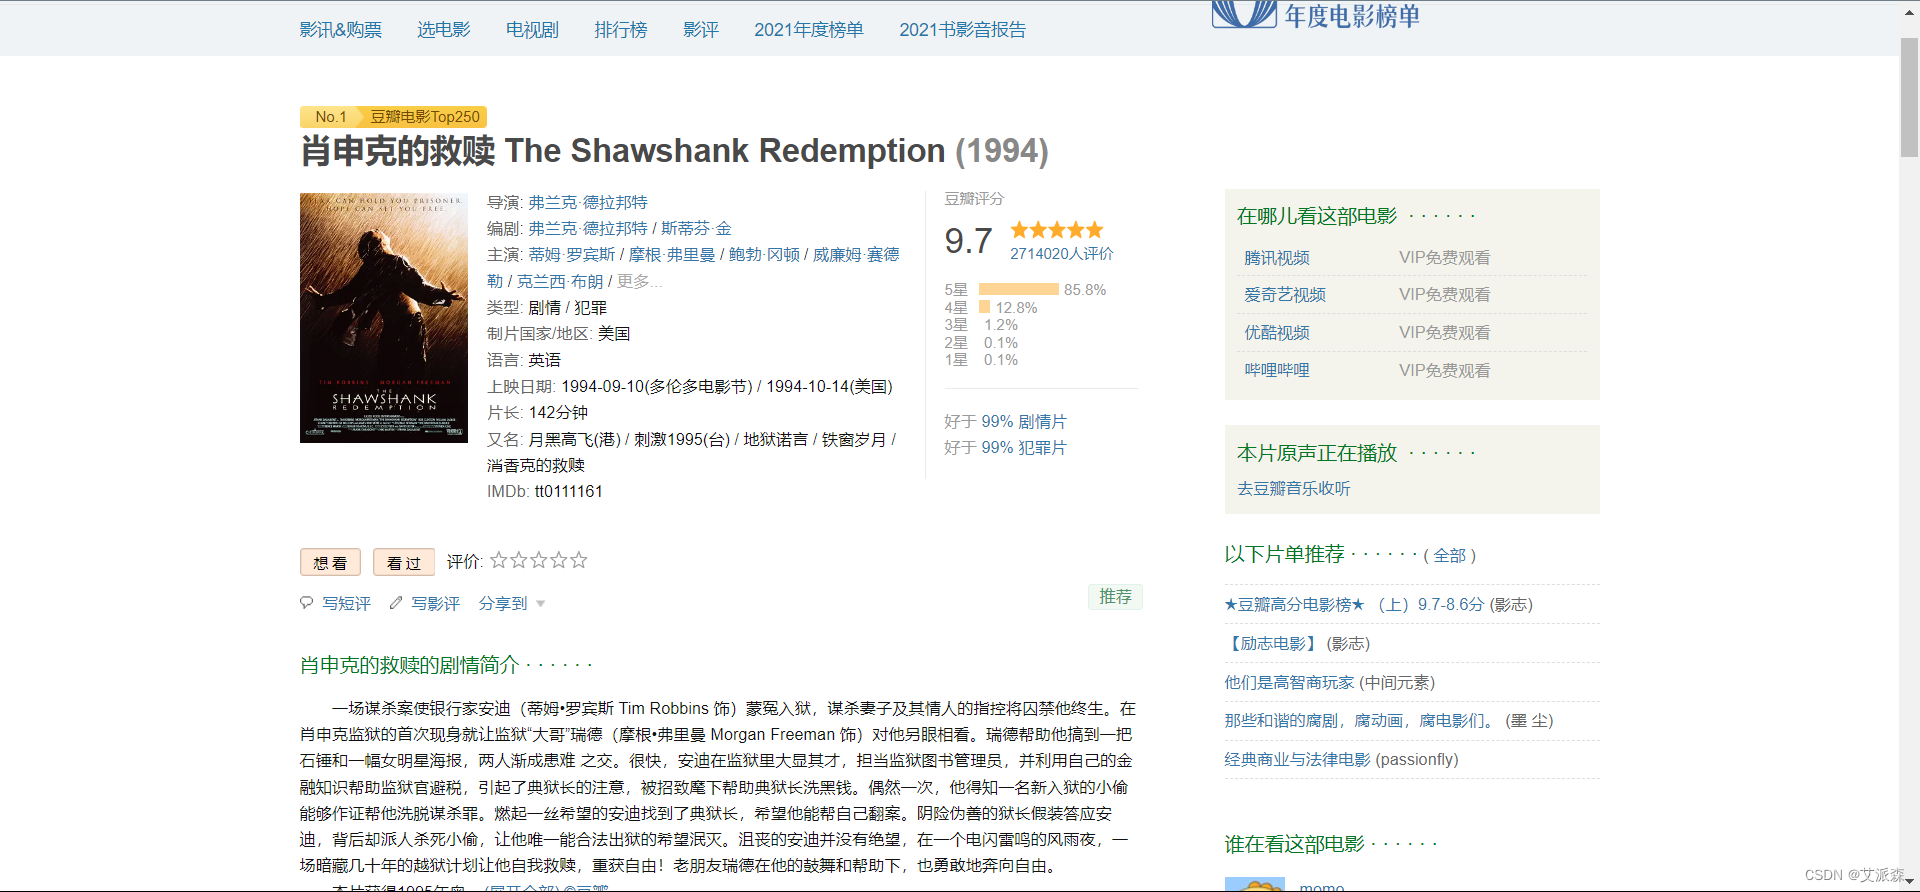This screenshot has height=892, width=1920.
Task: Click the 片长 142分钟 text
Action: tap(537, 412)
